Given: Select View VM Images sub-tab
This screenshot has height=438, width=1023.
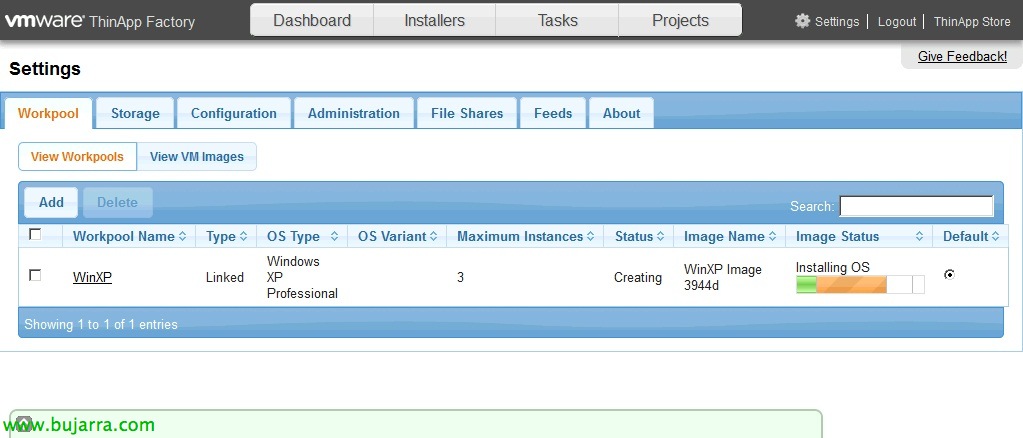Looking at the screenshot, I should pos(196,157).
